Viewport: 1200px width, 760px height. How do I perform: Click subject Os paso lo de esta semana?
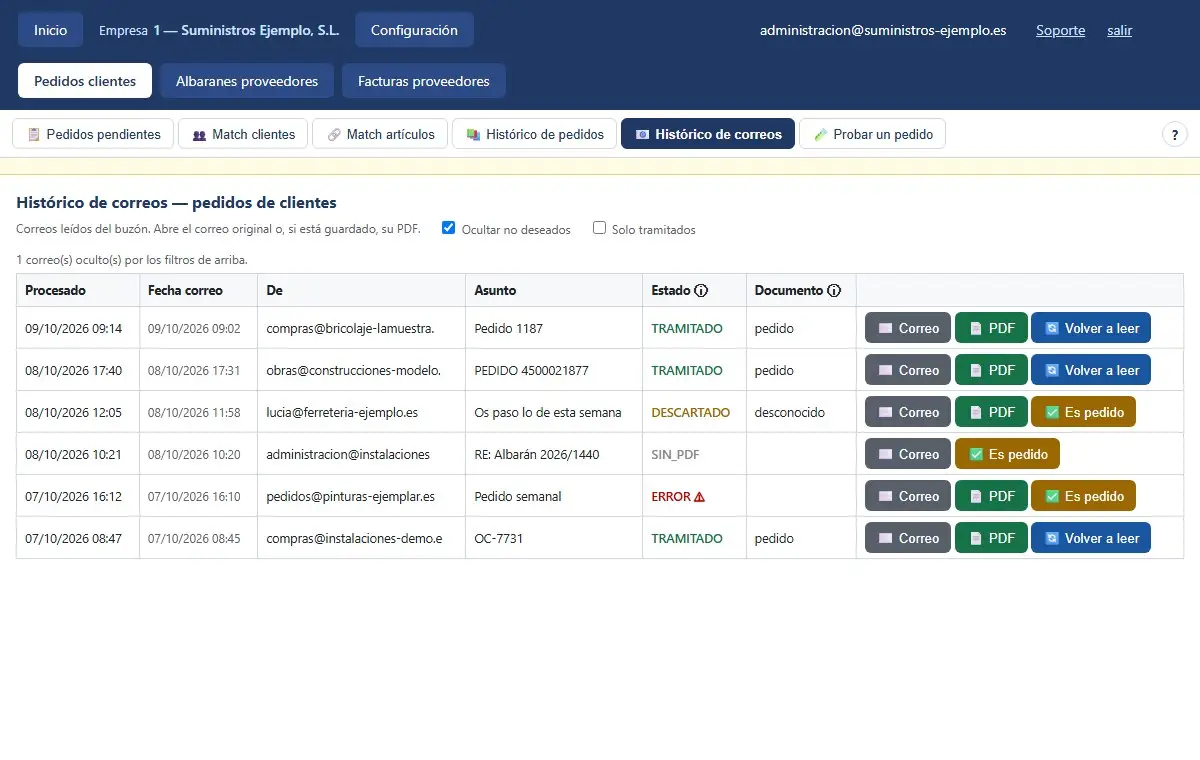pyautogui.click(x=548, y=412)
